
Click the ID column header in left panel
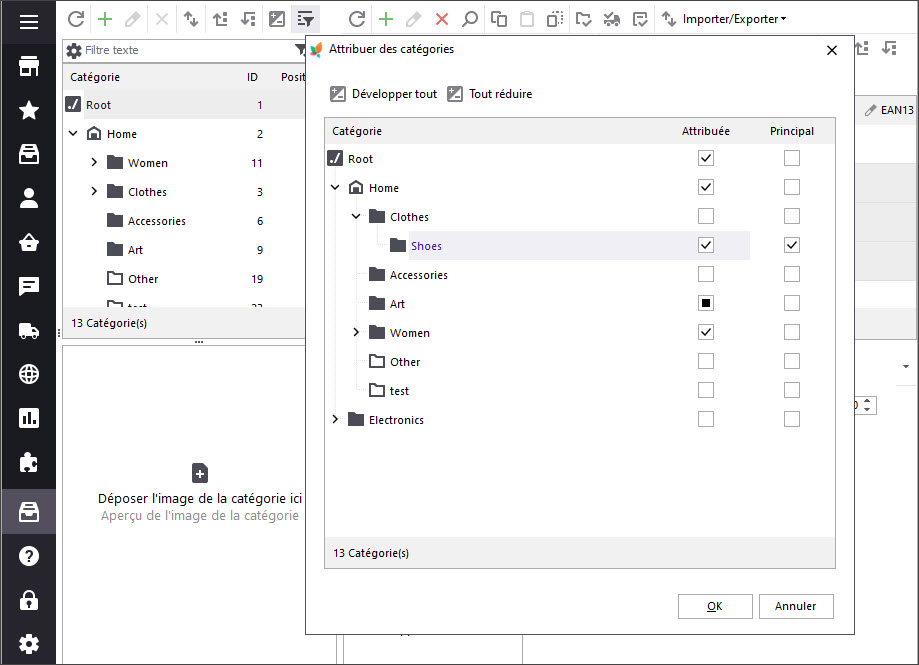coord(252,77)
